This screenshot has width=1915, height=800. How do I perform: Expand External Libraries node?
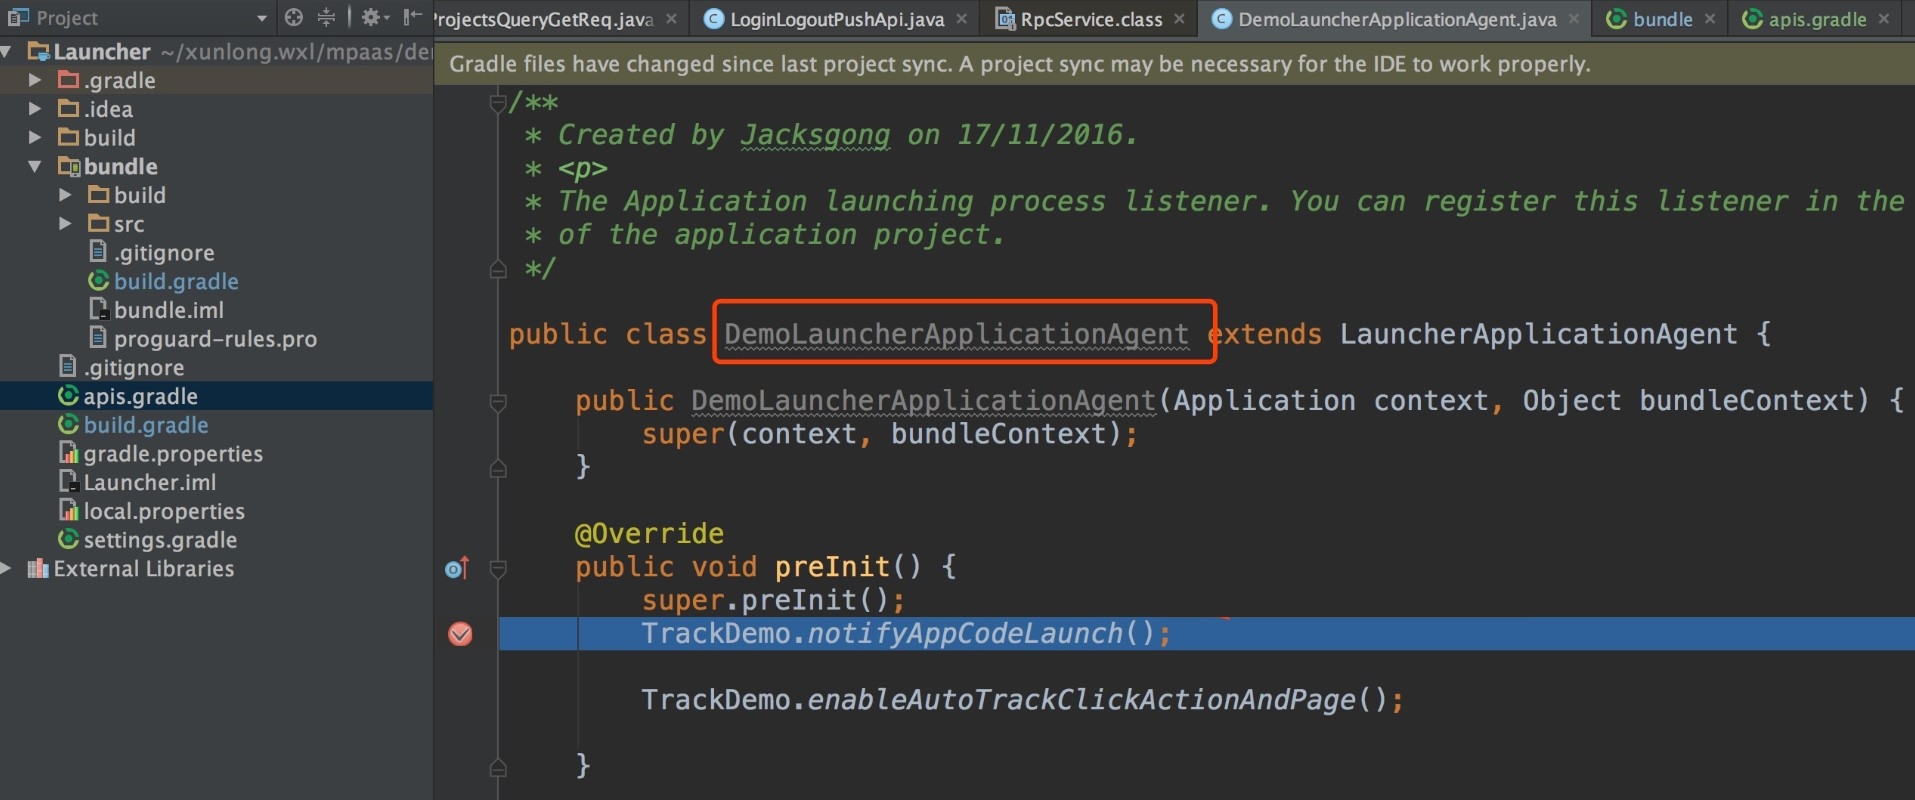click(6, 568)
